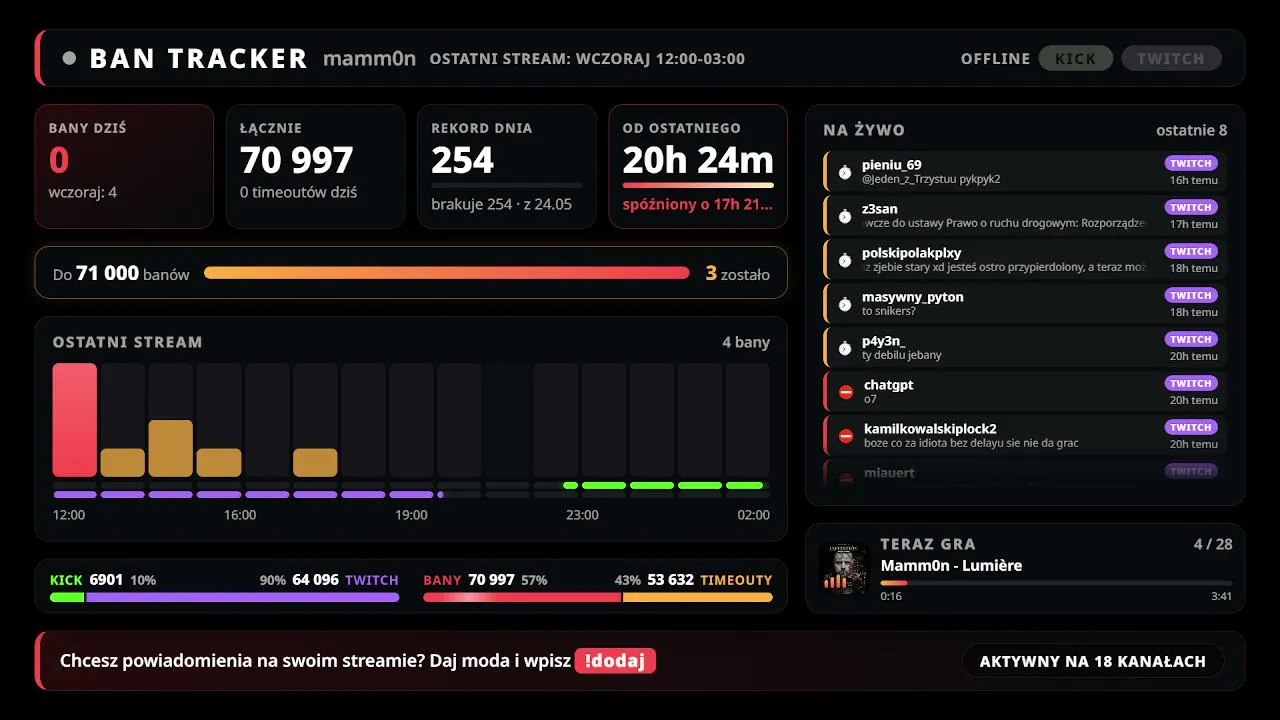Click the '3 zostało' remaining count
The image size is (1280, 720).
(737, 273)
